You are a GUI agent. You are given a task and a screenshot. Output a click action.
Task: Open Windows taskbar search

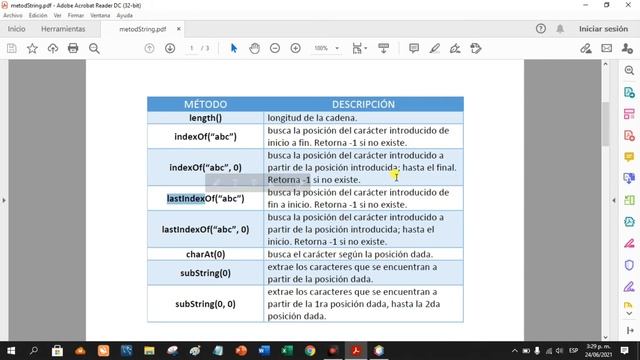click(x=34, y=351)
